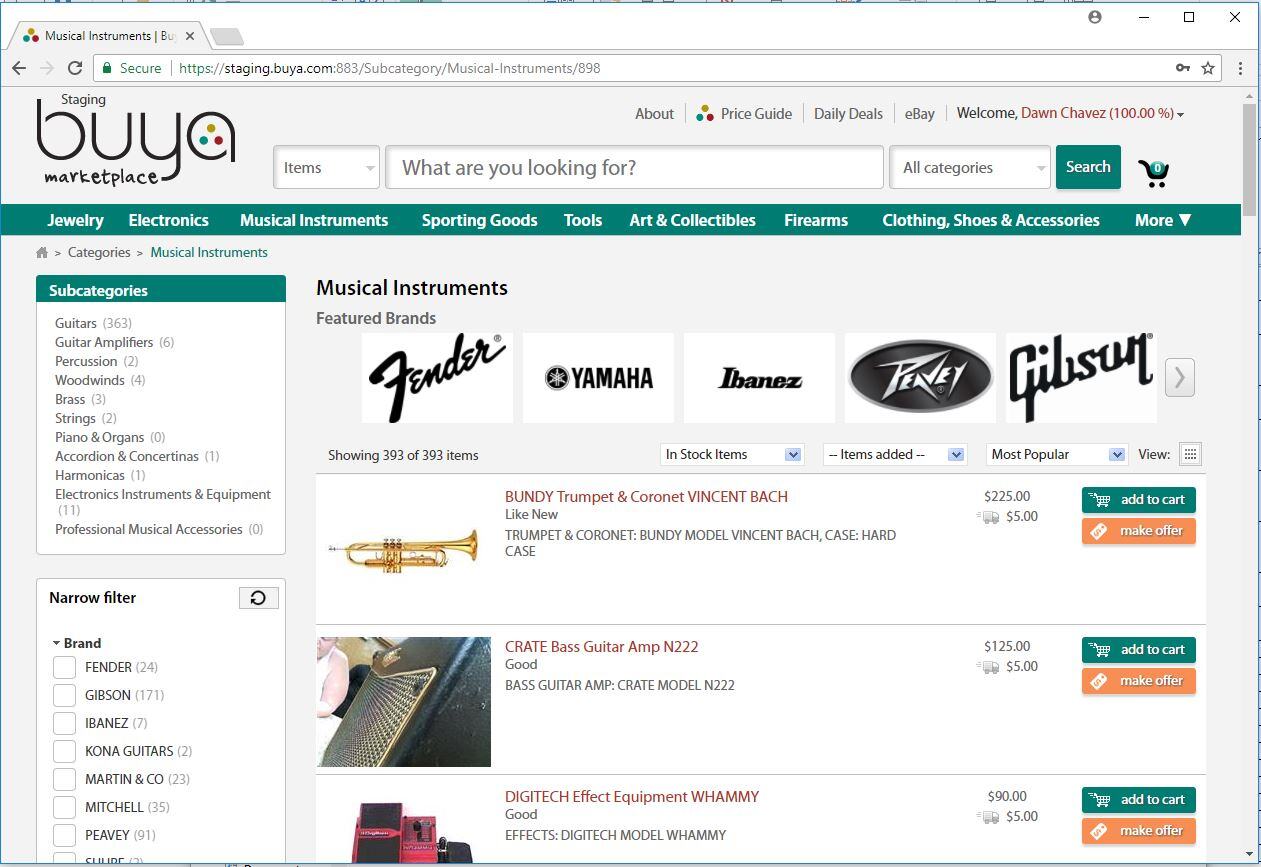The image size is (1261, 867).
Task: Open the In Stock Items dropdown
Action: coord(732,454)
